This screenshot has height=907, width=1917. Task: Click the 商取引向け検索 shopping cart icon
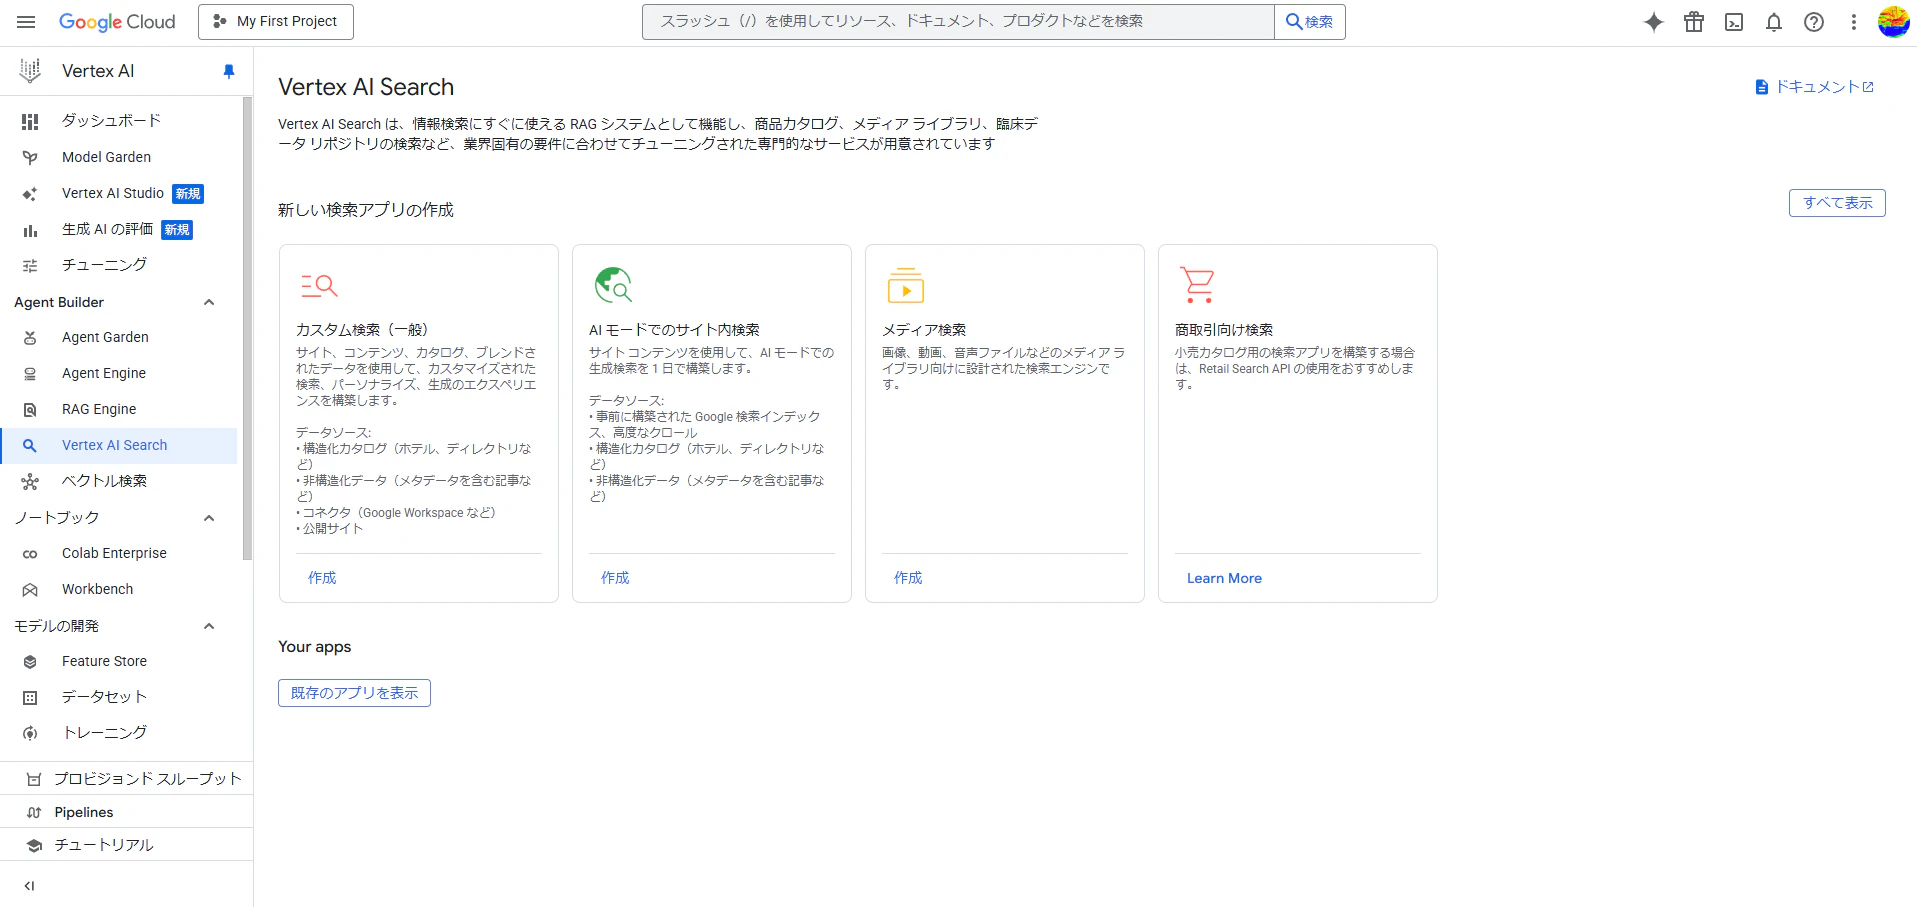tap(1197, 285)
